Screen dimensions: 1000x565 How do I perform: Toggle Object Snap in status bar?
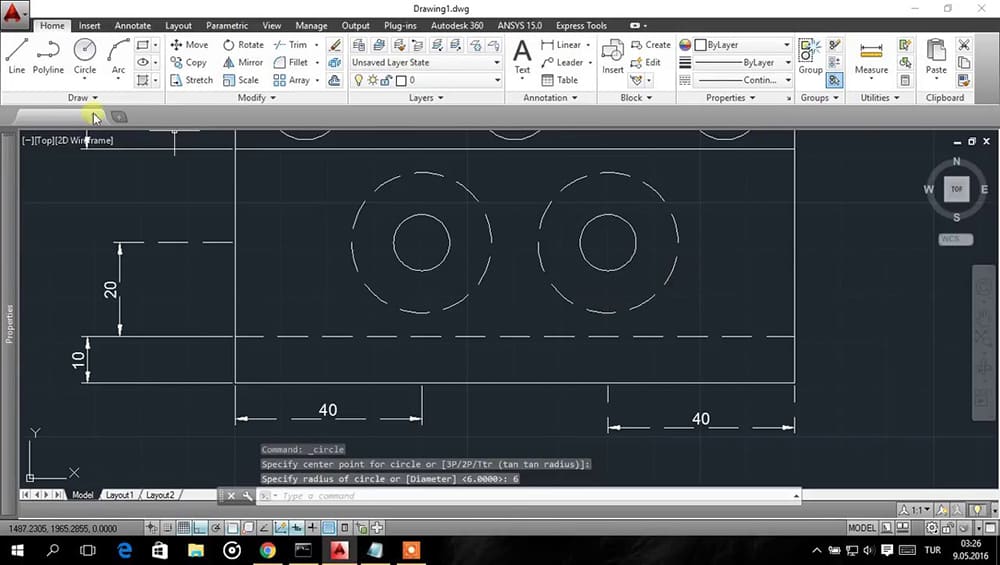pyautogui.click(x=232, y=527)
